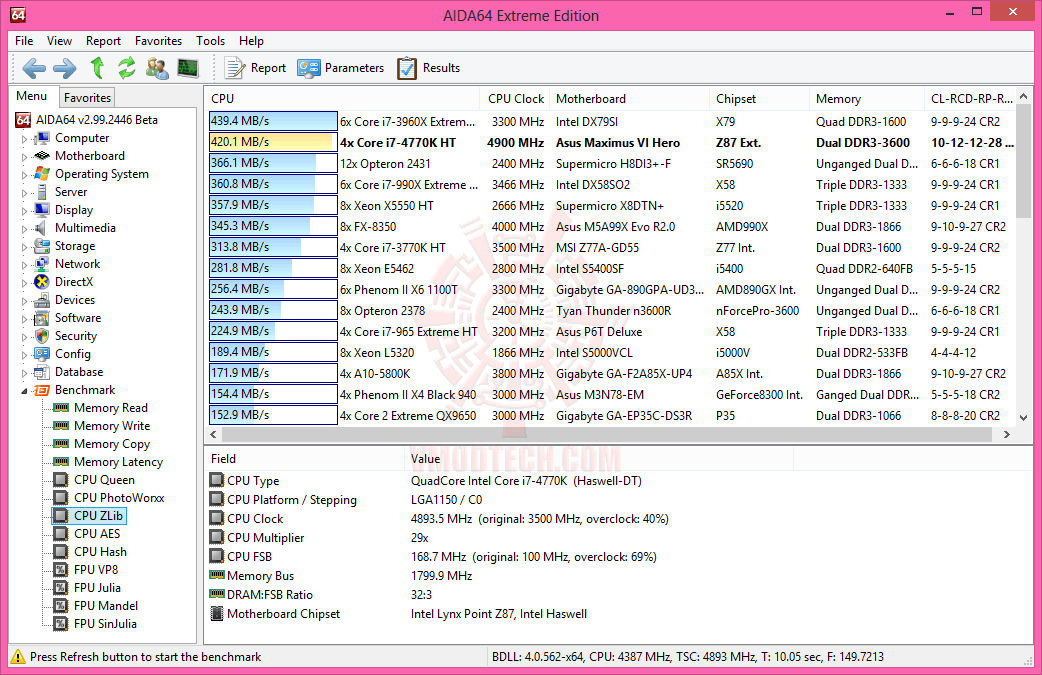Select the CPU AES benchmark icon
This screenshot has height=675, width=1042.
pyautogui.click(x=61, y=533)
